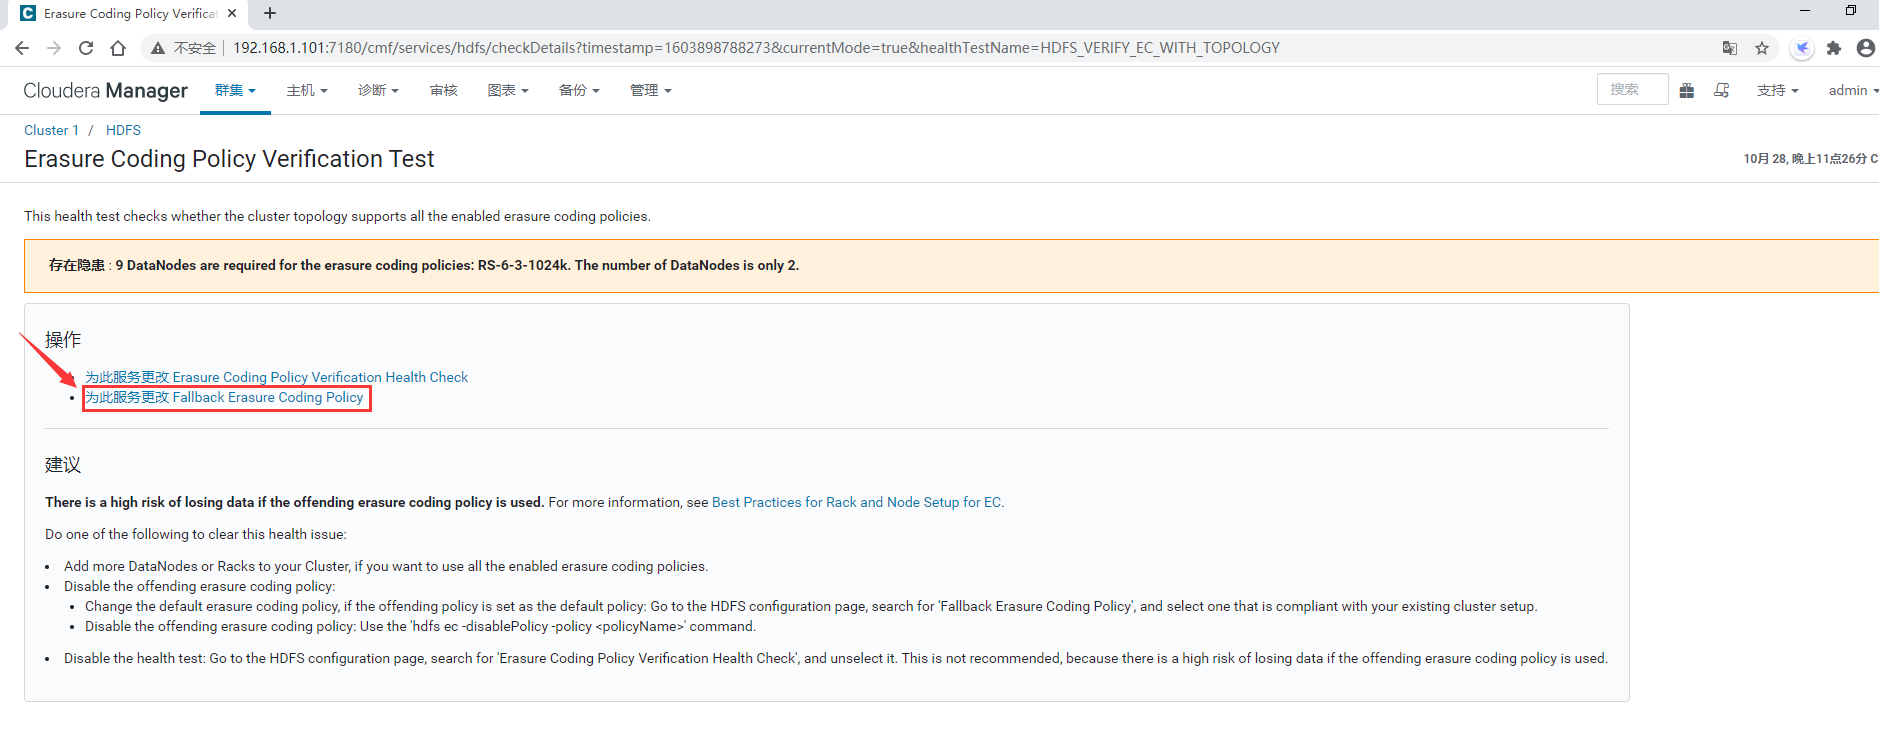Go to browser home via the house icon
The width and height of the screenshot is (1879, 733).
pos(118,48)
